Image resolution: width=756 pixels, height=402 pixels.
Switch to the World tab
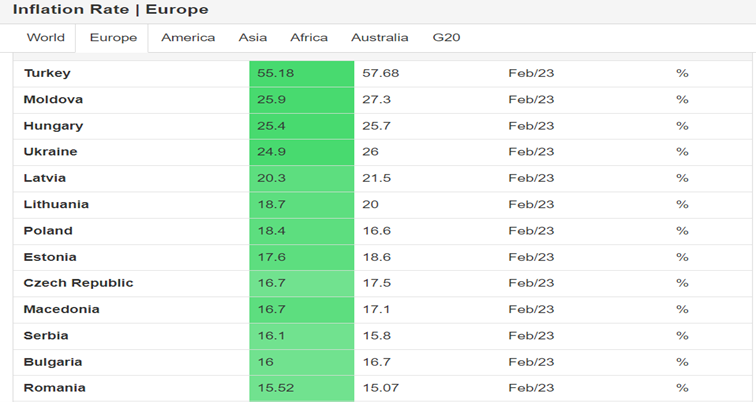pyautogui.click(x=45, y=38)
